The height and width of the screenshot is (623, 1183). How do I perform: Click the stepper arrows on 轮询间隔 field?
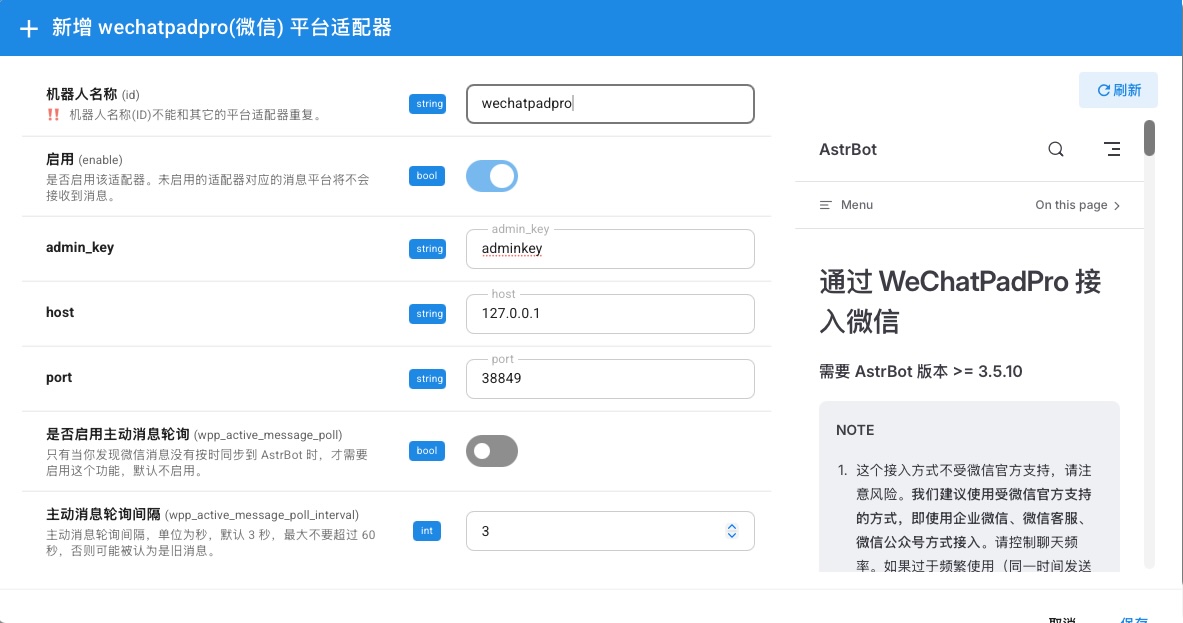[731, 531]
